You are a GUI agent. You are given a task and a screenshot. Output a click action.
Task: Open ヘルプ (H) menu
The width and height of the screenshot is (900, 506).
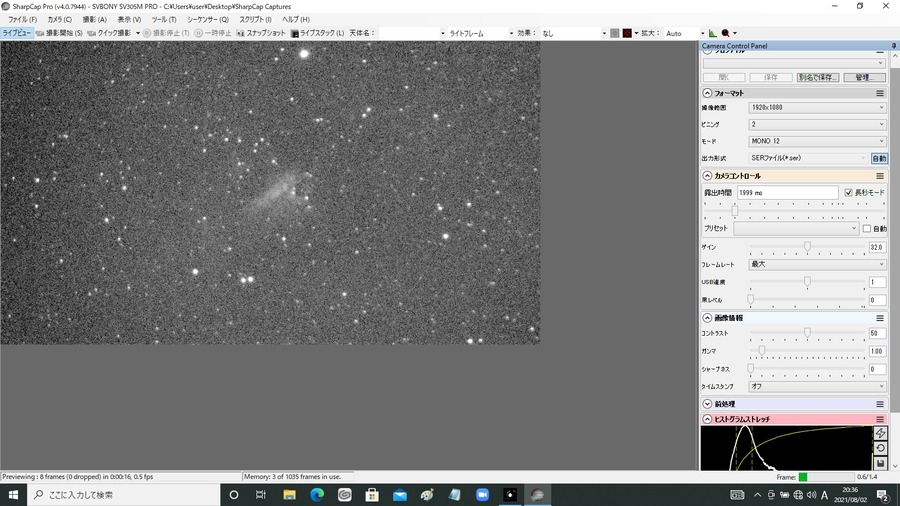coord(296,20)
